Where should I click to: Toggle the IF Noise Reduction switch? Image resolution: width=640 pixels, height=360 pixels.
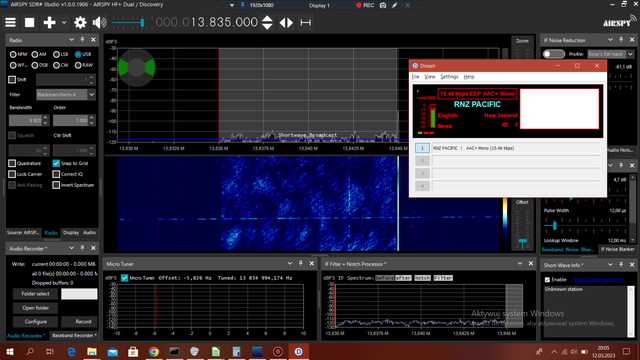[x=554, y=54]
